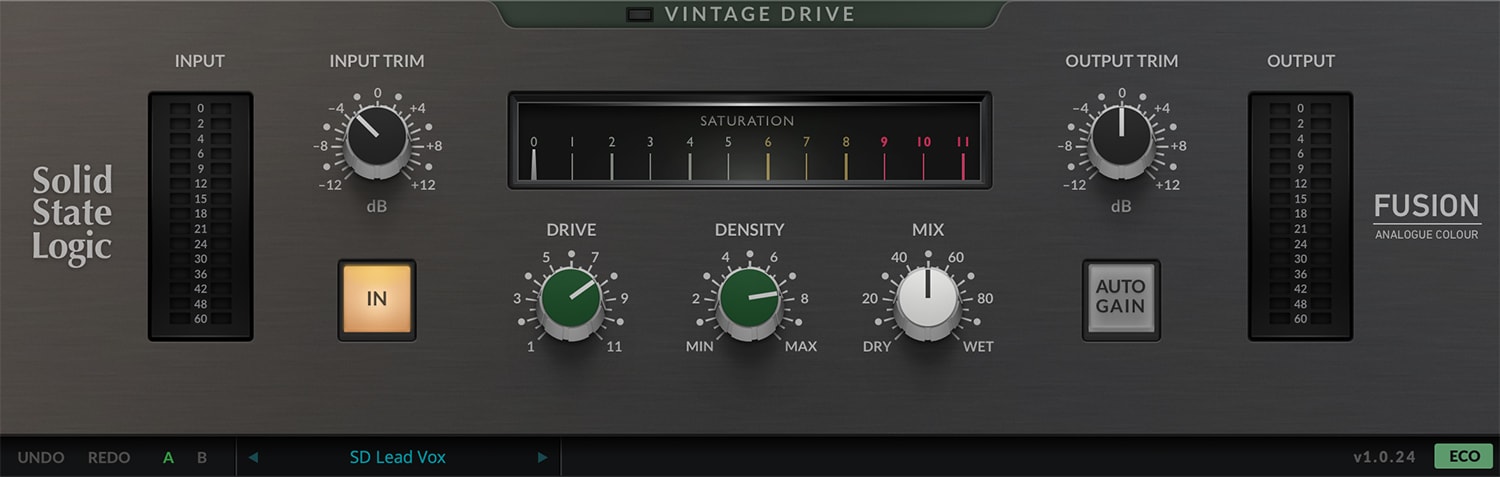Click the Saturation meter display
The height and width of the screenshot is (477, 1500).
tap(749, 141)
